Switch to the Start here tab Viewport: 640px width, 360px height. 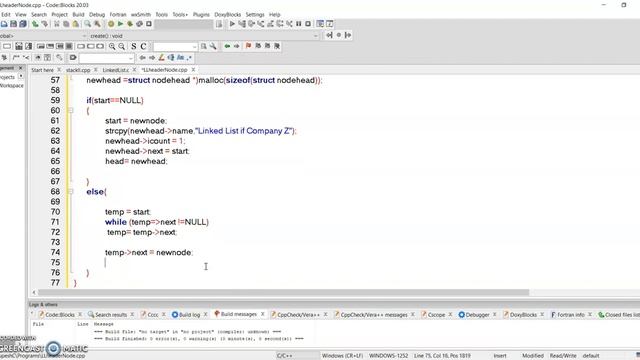click(x=42, y=70)
